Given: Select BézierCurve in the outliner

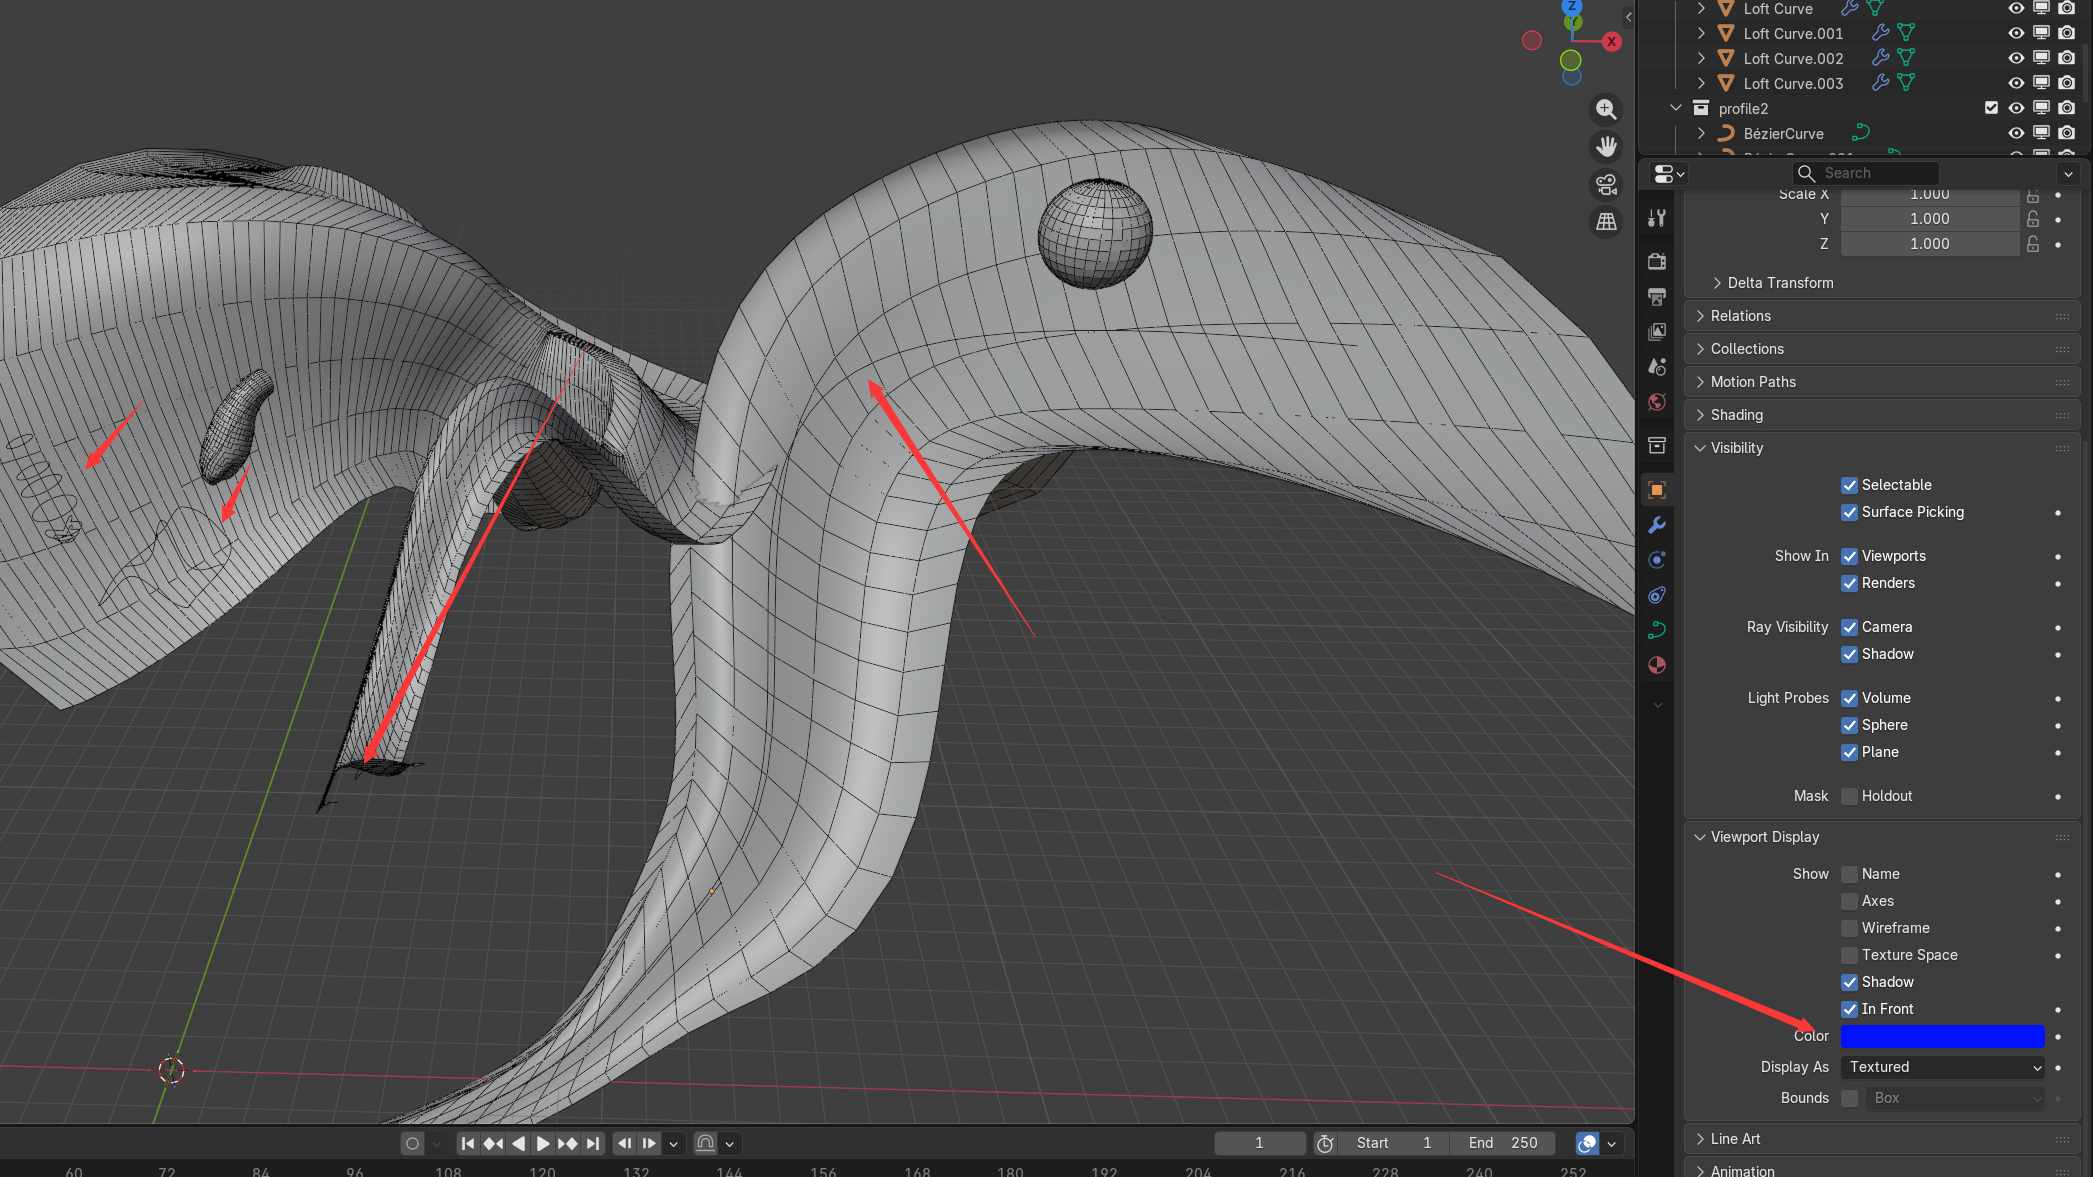Looking at the screenshot, I should pos(1783,134).
